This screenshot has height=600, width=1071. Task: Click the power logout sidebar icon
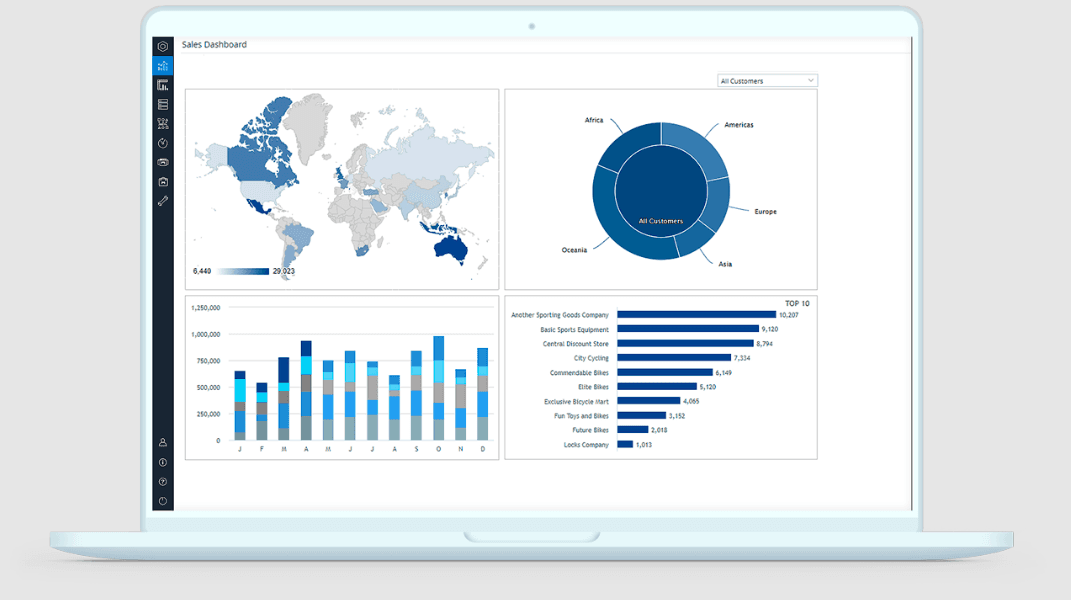163,501
